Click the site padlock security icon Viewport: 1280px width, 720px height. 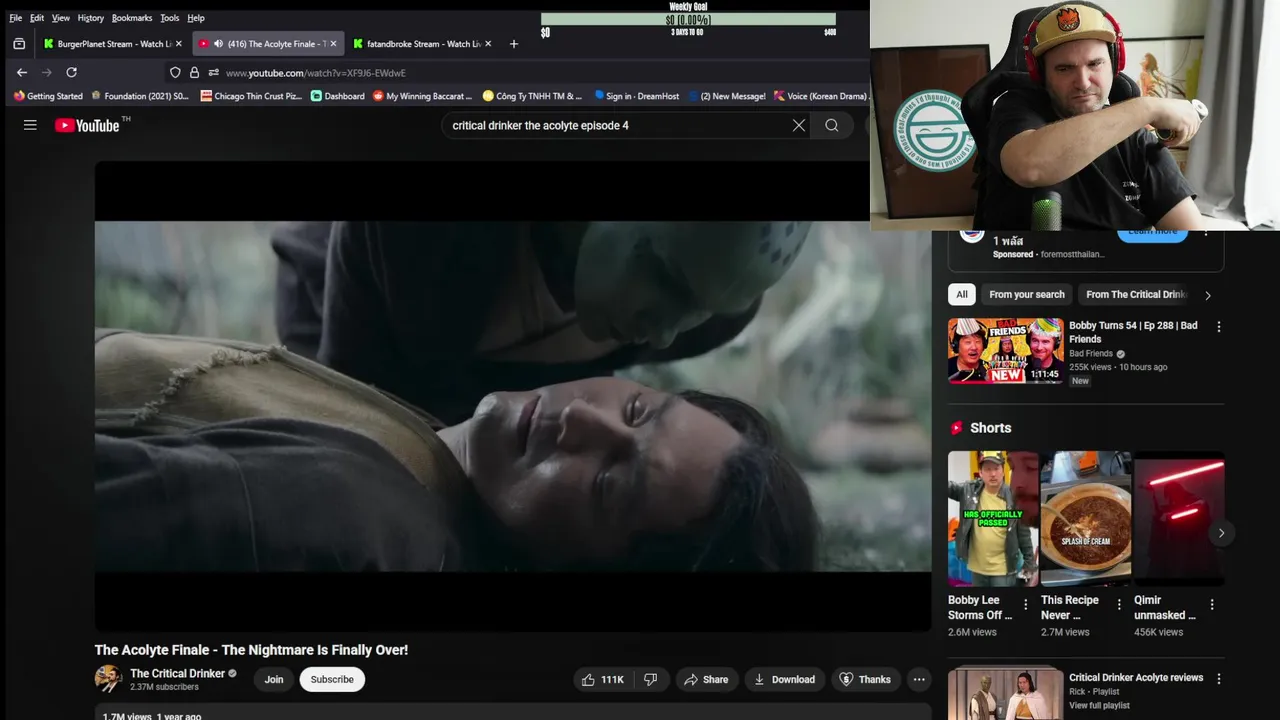pyautogui.click(x=194, y=72)
